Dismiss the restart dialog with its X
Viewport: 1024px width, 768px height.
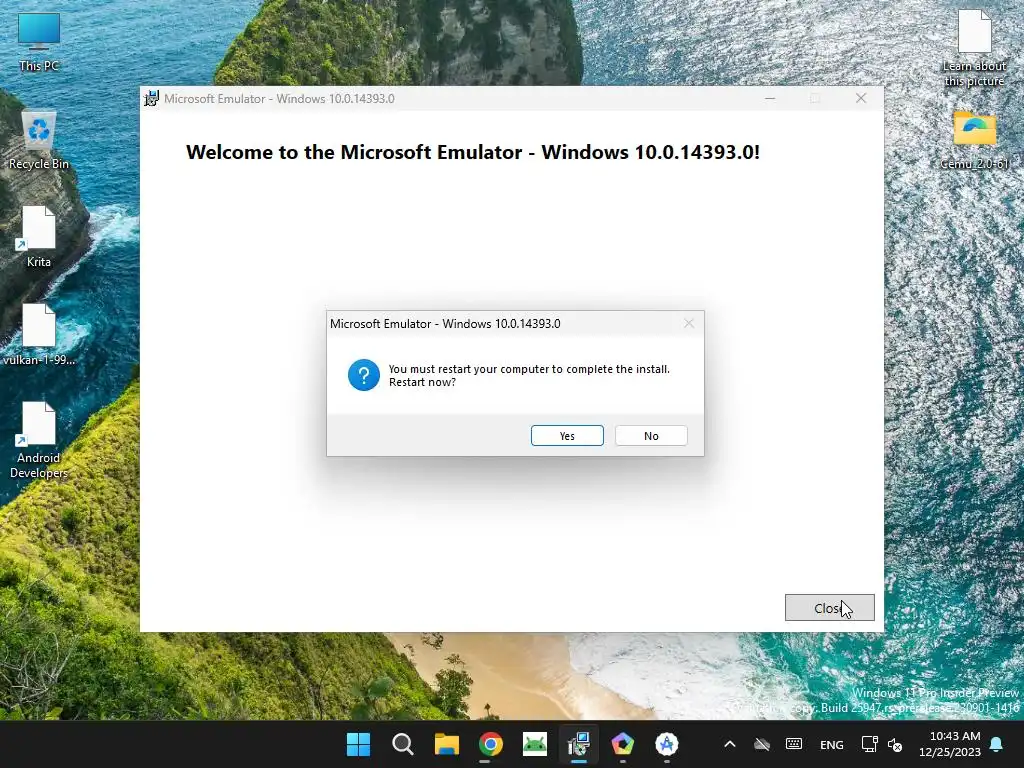coord(688,323)
